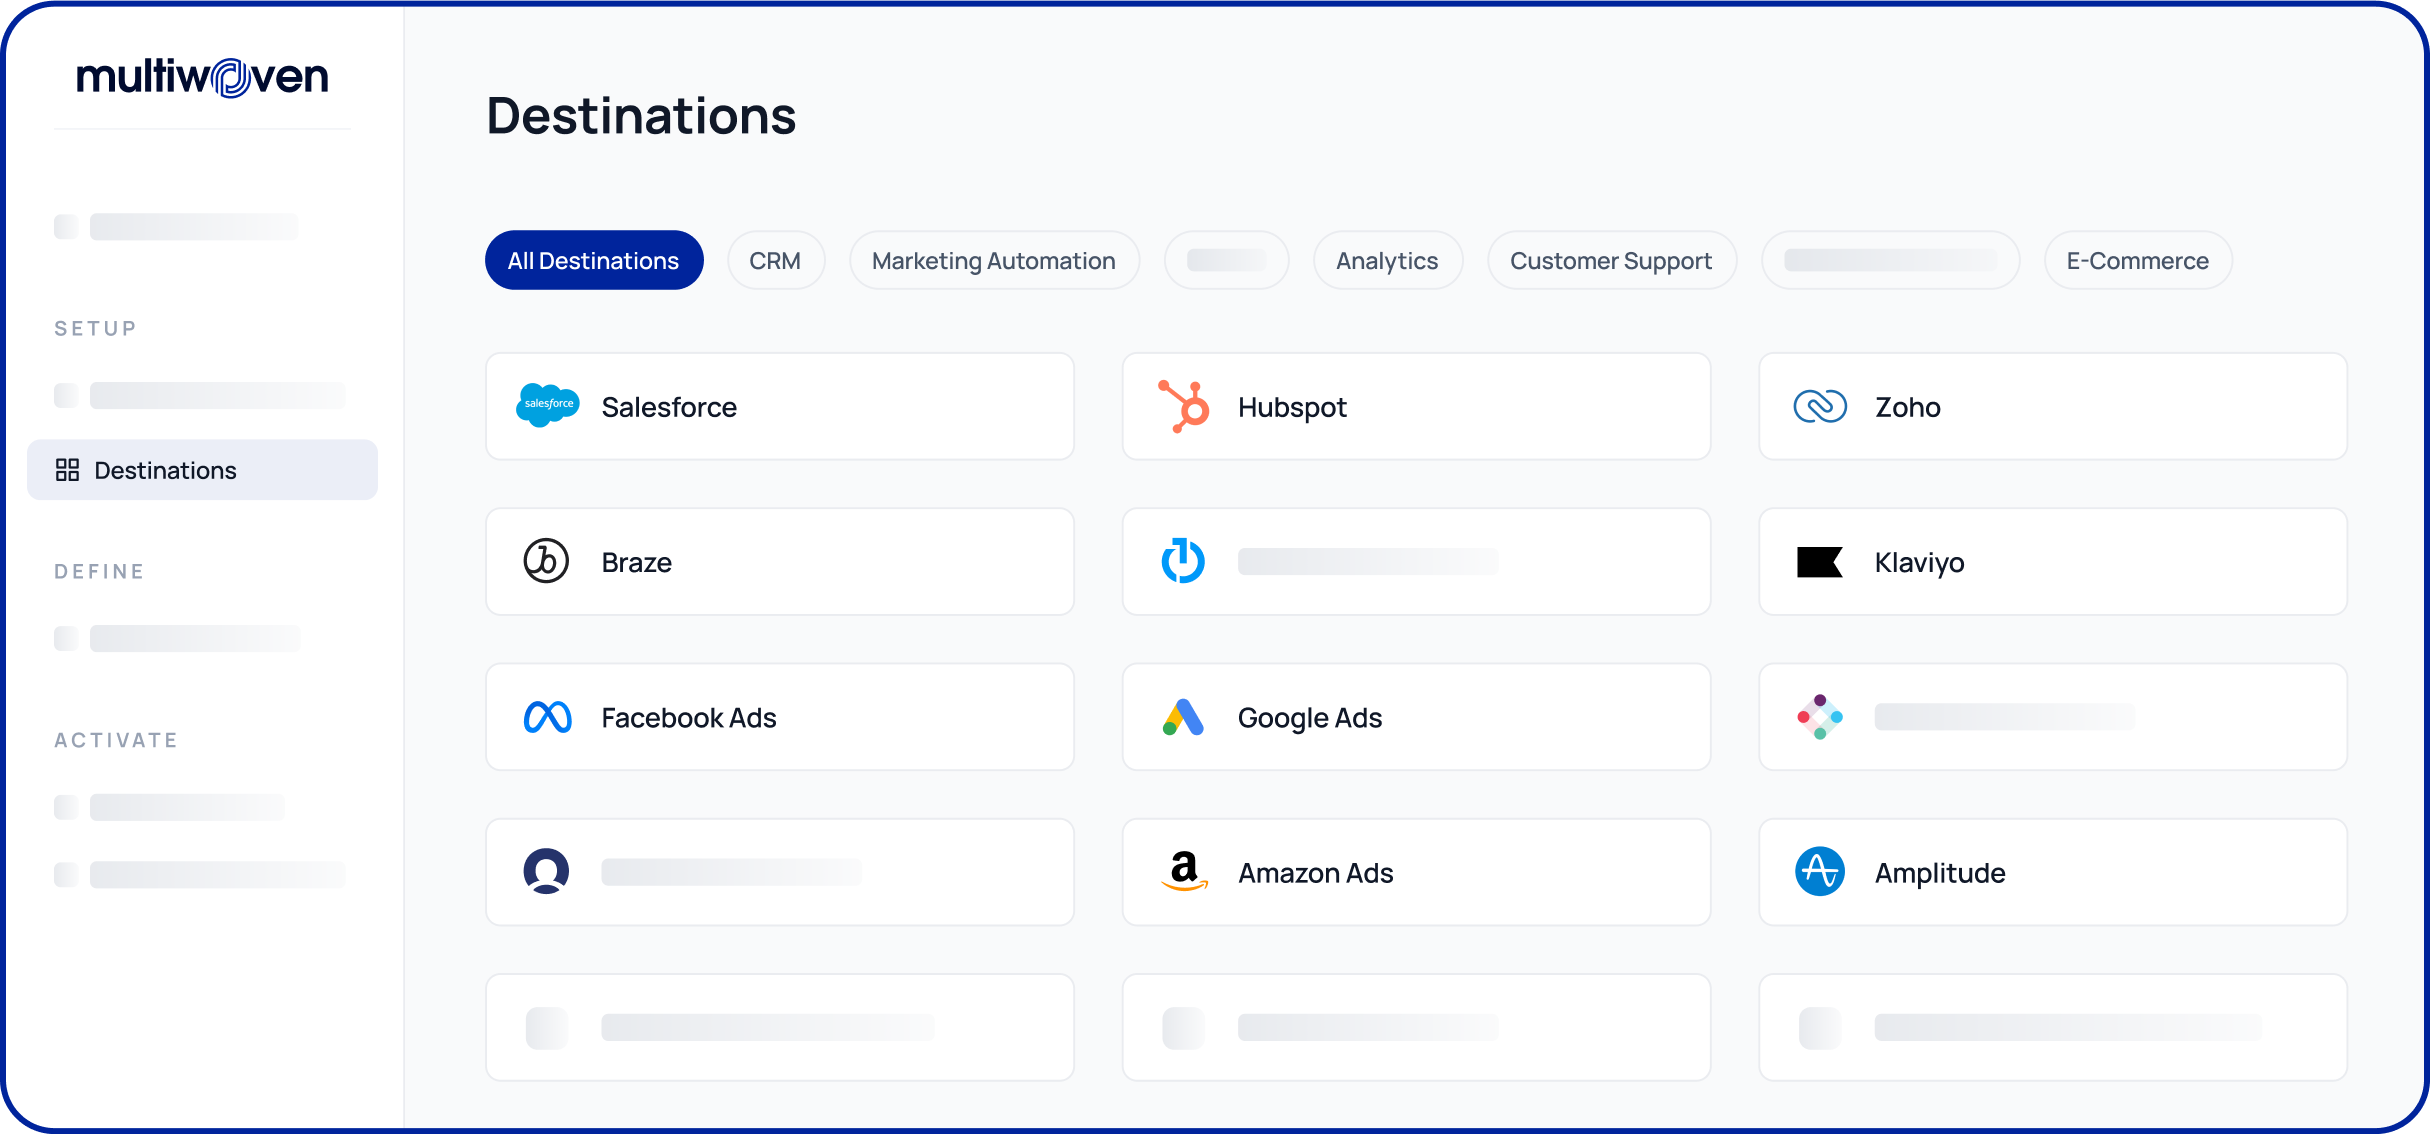The width and height of the screenshot is (2430, 1134).
Task: Click the Facebook Ads Meta infinity icon
Action: (547, 717)
